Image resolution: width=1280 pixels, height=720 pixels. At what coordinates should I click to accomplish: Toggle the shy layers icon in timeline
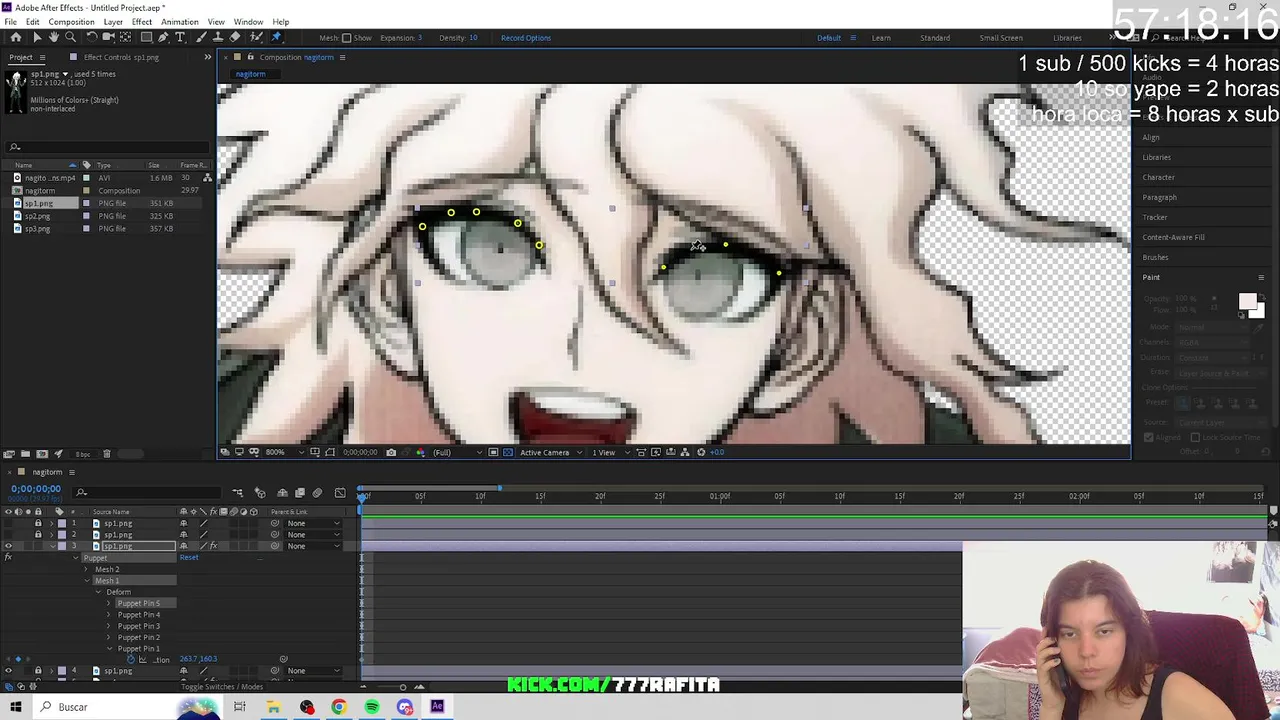click(282, 492)
